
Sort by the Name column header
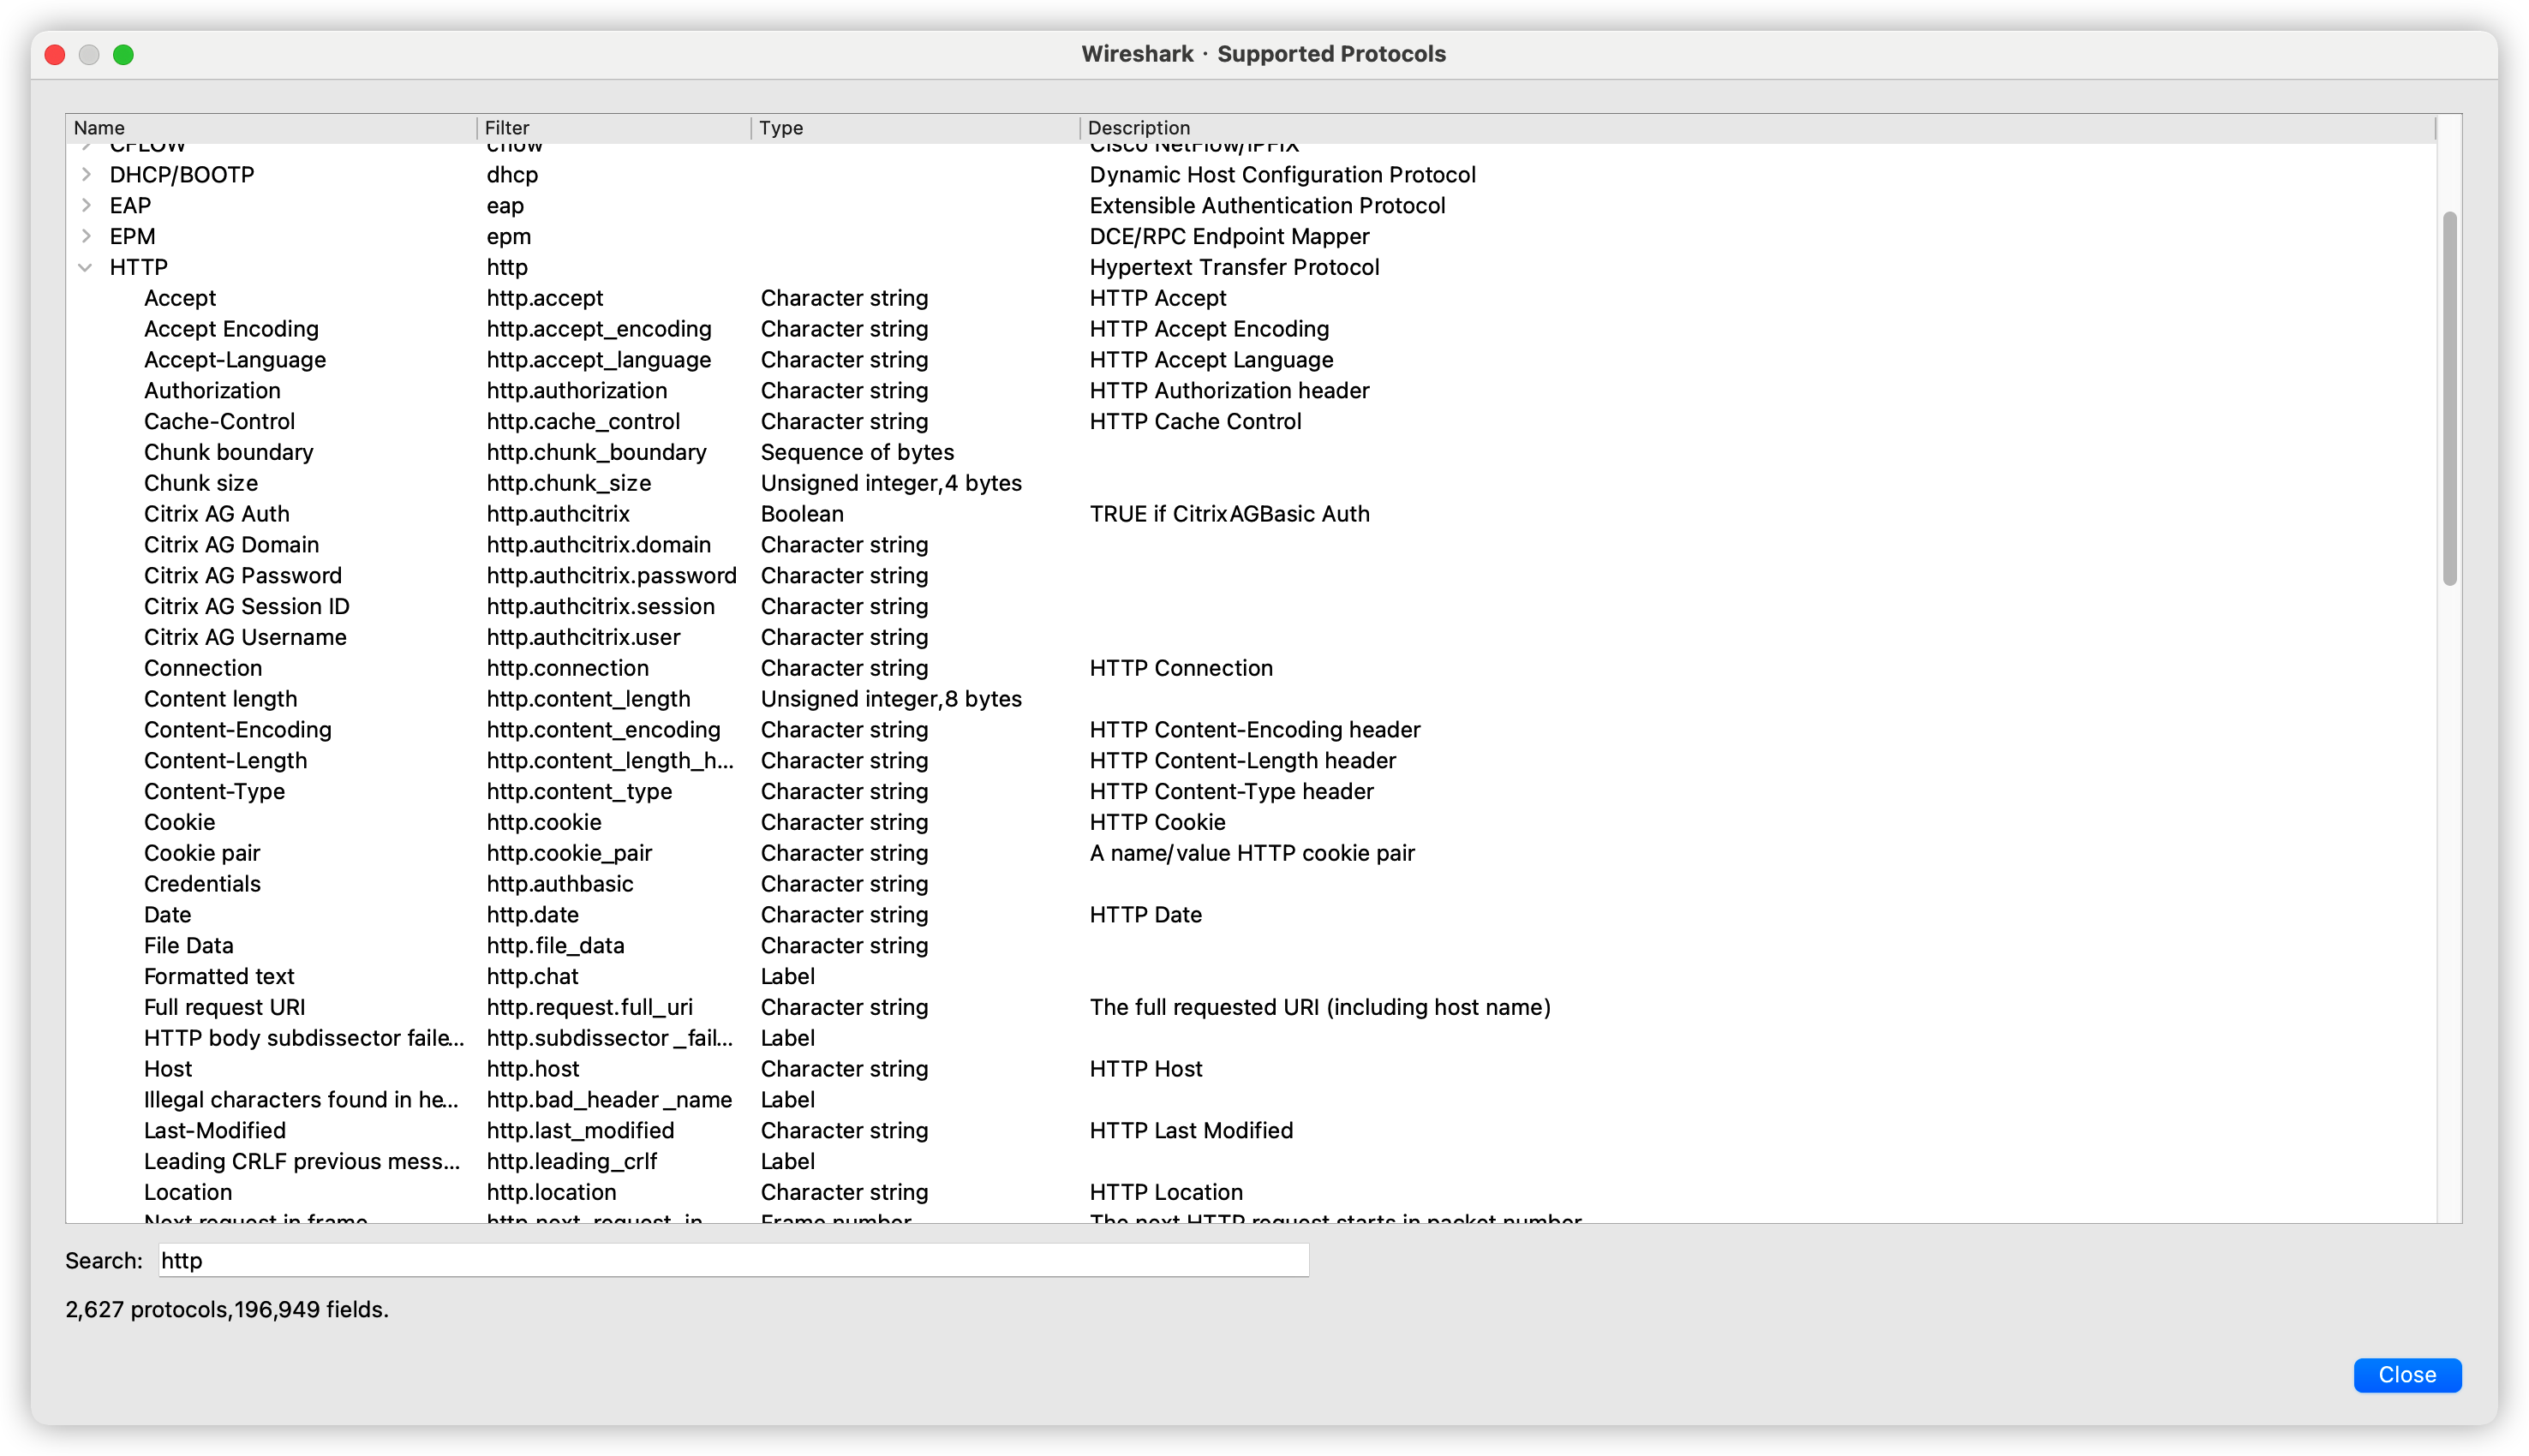point(271,128)
